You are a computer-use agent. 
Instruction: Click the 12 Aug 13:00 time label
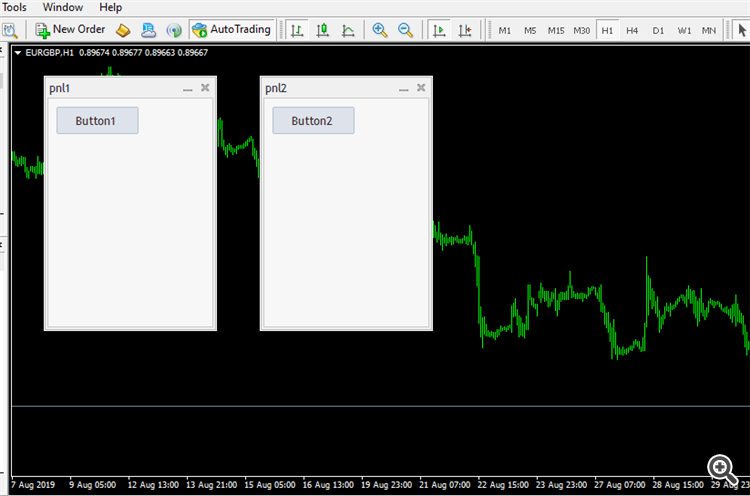pos(153,485)
